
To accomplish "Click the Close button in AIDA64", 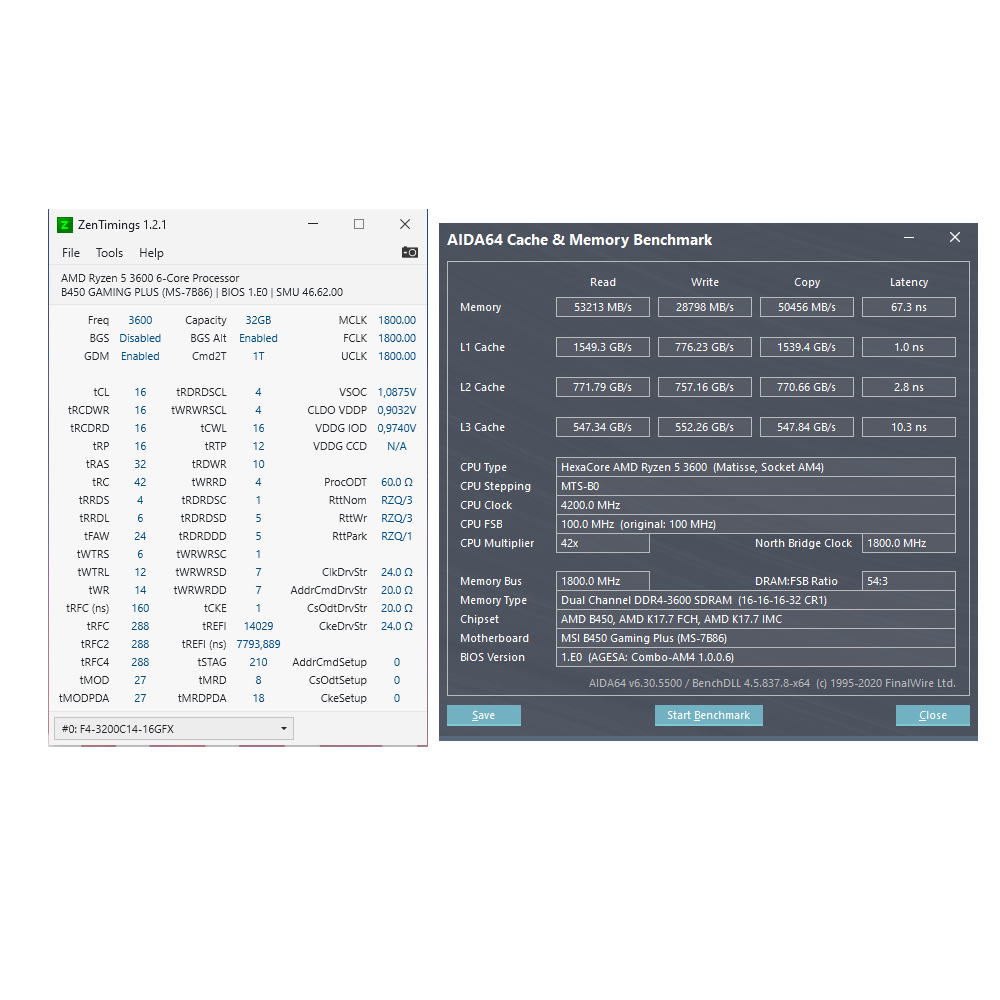I will (932, 715).
